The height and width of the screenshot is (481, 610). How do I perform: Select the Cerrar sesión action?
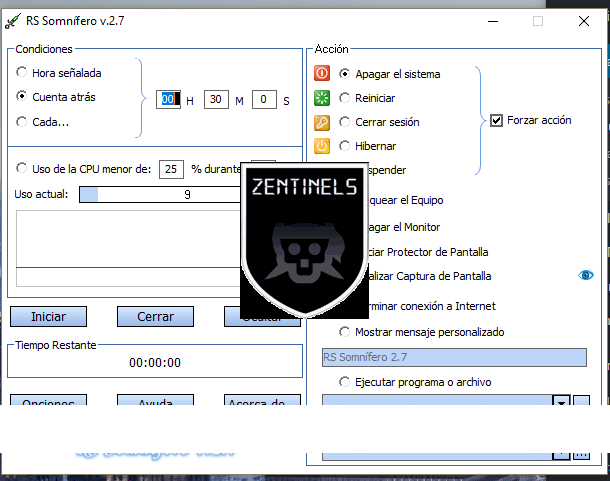pyautogui.click(x=344, y=122)
